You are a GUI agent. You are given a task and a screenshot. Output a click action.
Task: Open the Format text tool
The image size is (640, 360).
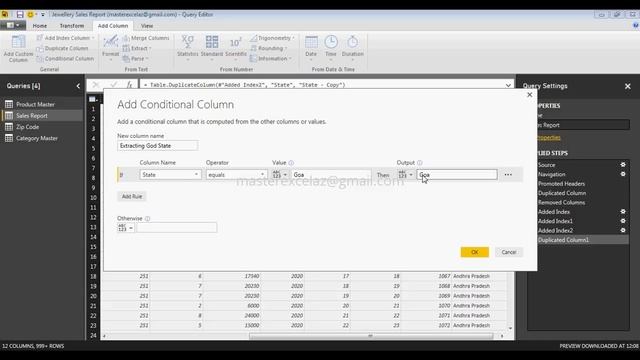click(111, 48)
